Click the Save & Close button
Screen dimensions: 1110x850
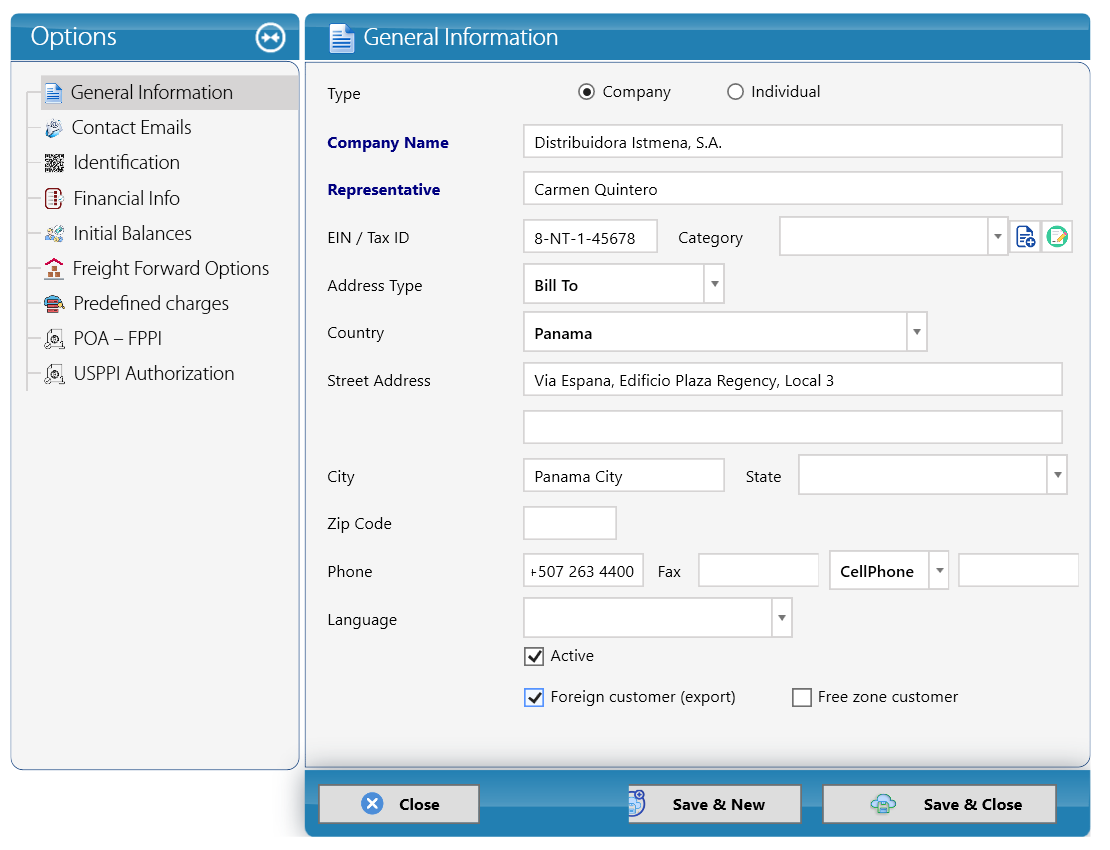[x=939, y=804]
